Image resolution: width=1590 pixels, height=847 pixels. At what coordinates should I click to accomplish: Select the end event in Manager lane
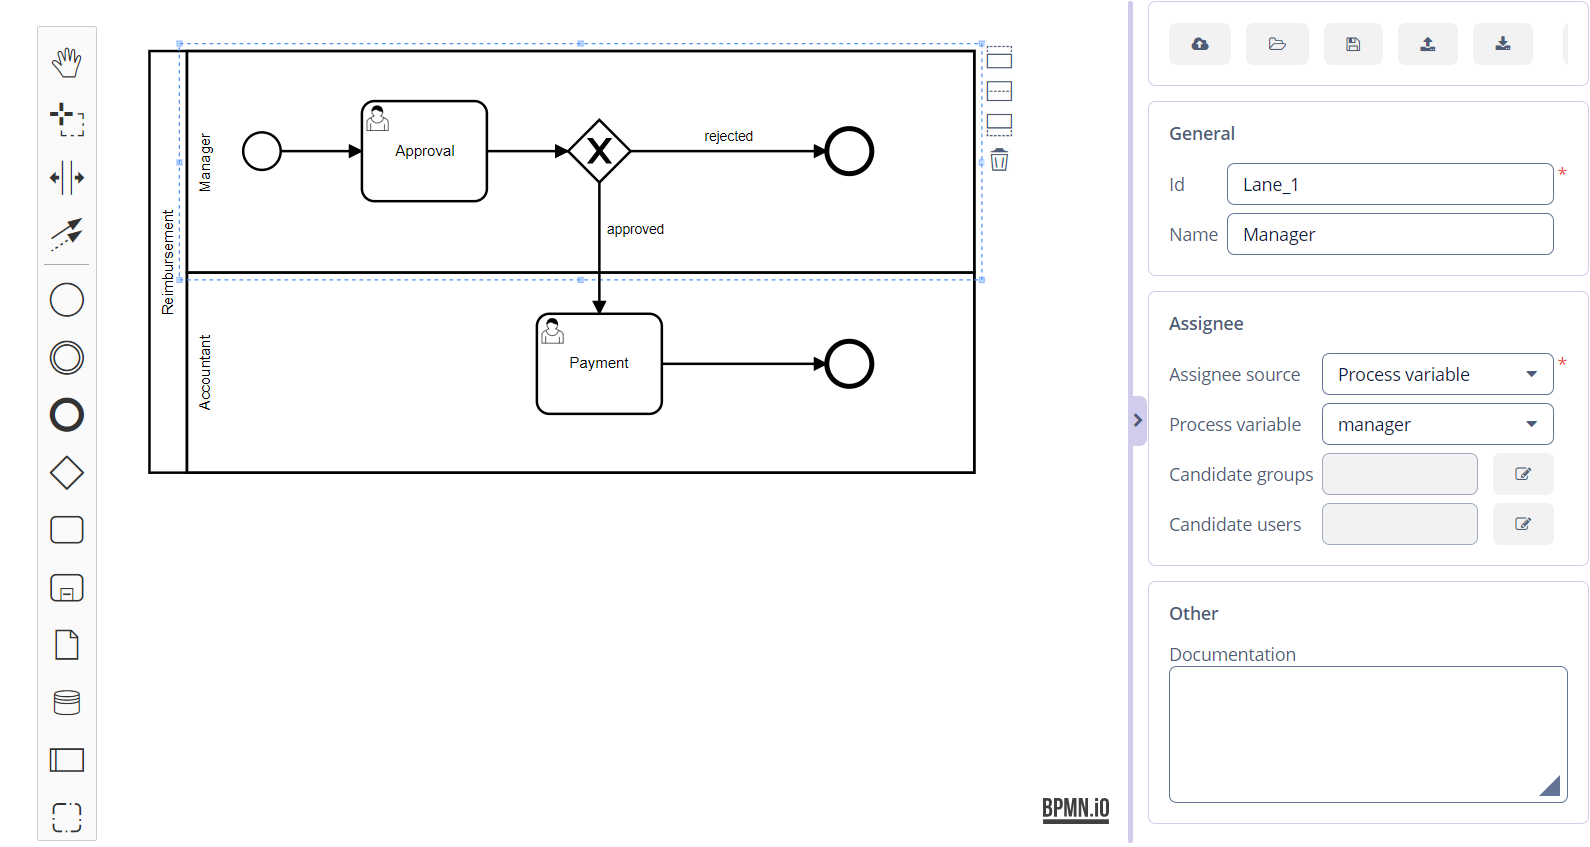pyautogui.click(x=849, y=151)
